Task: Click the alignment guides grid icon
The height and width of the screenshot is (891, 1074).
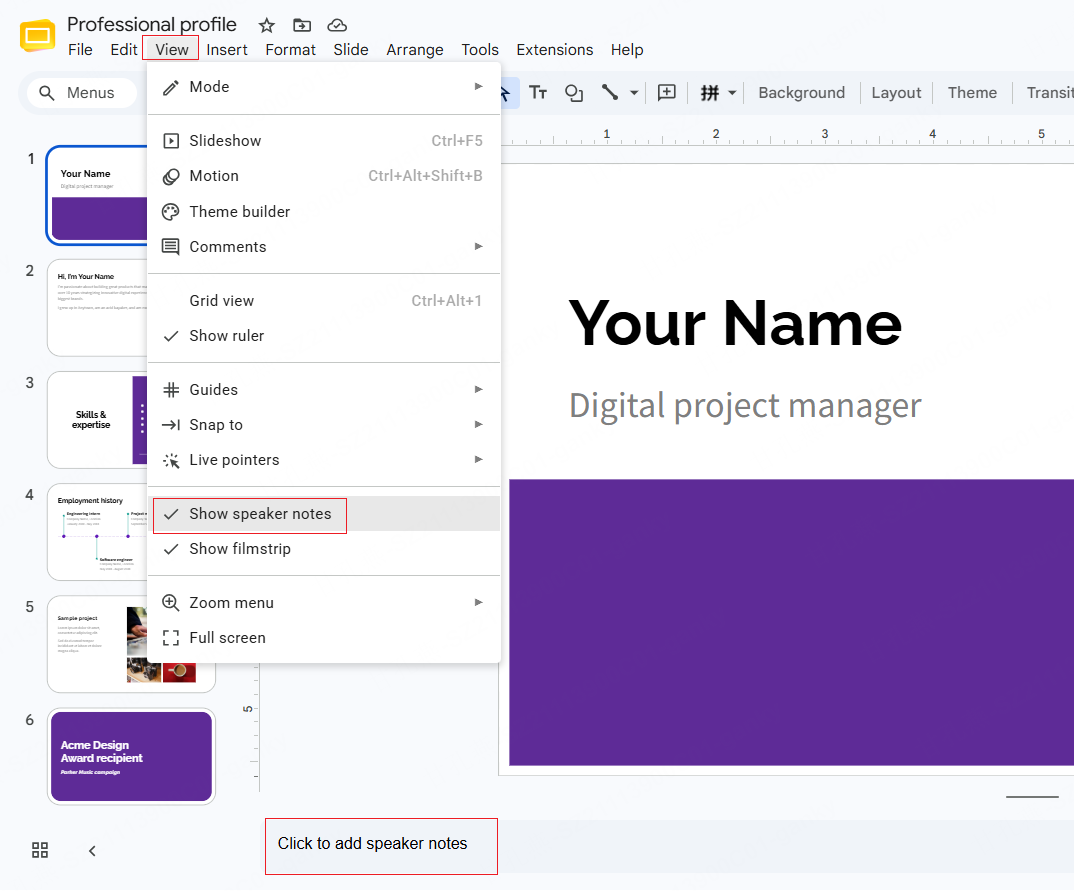Action: (x=710, y=92)
